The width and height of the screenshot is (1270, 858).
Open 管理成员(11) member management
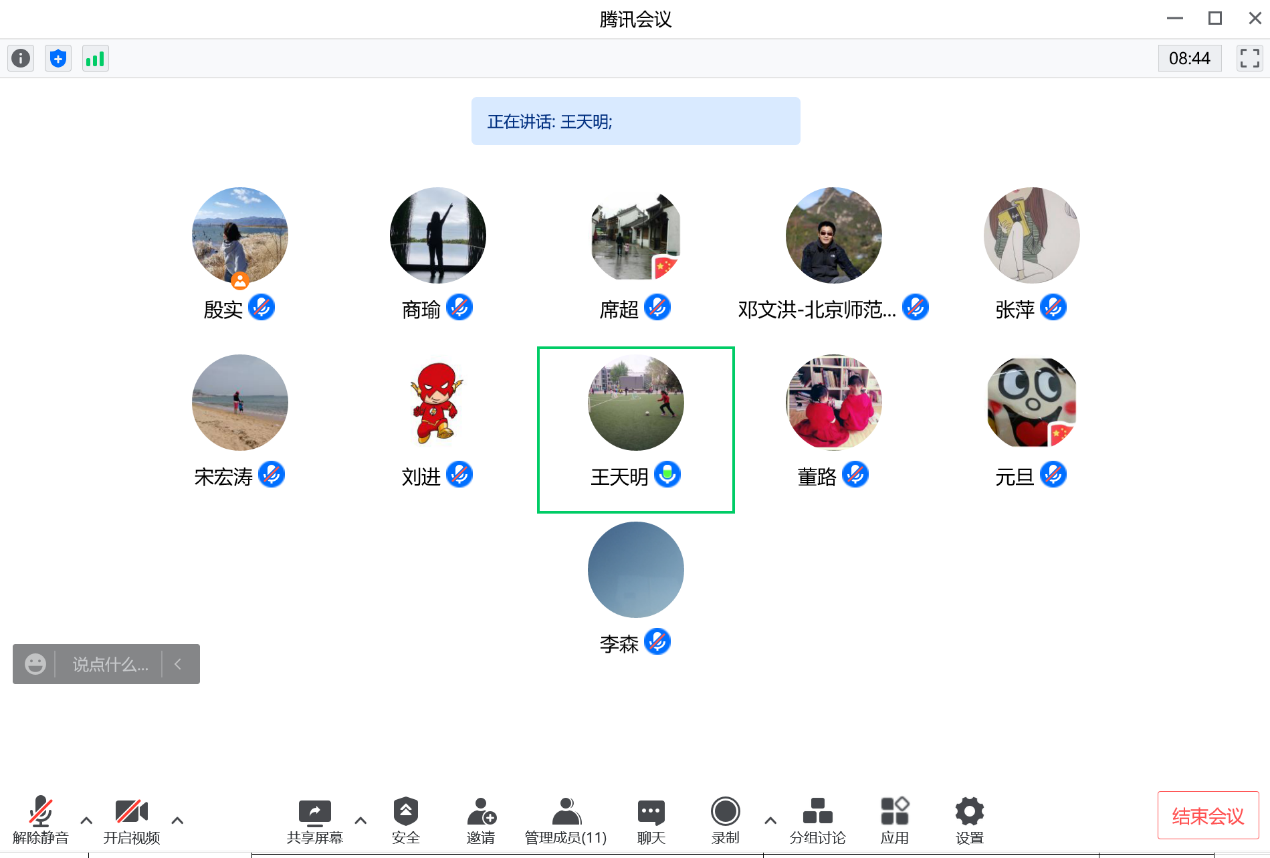(x=566, y=820)
